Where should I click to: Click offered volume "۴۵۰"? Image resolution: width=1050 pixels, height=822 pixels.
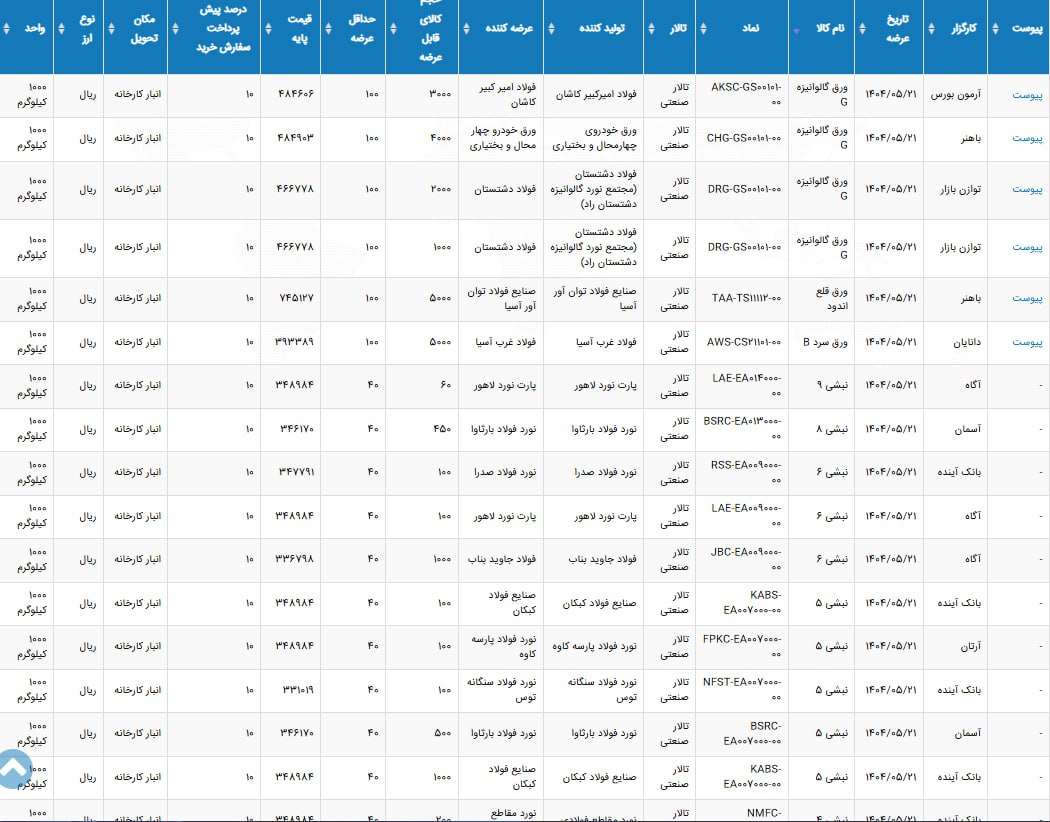tap(442, 428)
